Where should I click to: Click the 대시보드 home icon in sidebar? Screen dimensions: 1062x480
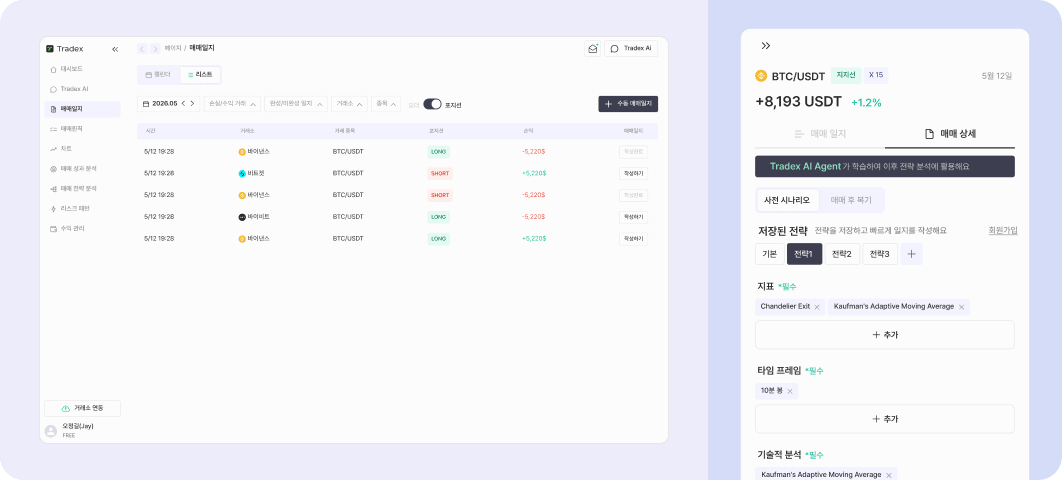coord(54,69)
